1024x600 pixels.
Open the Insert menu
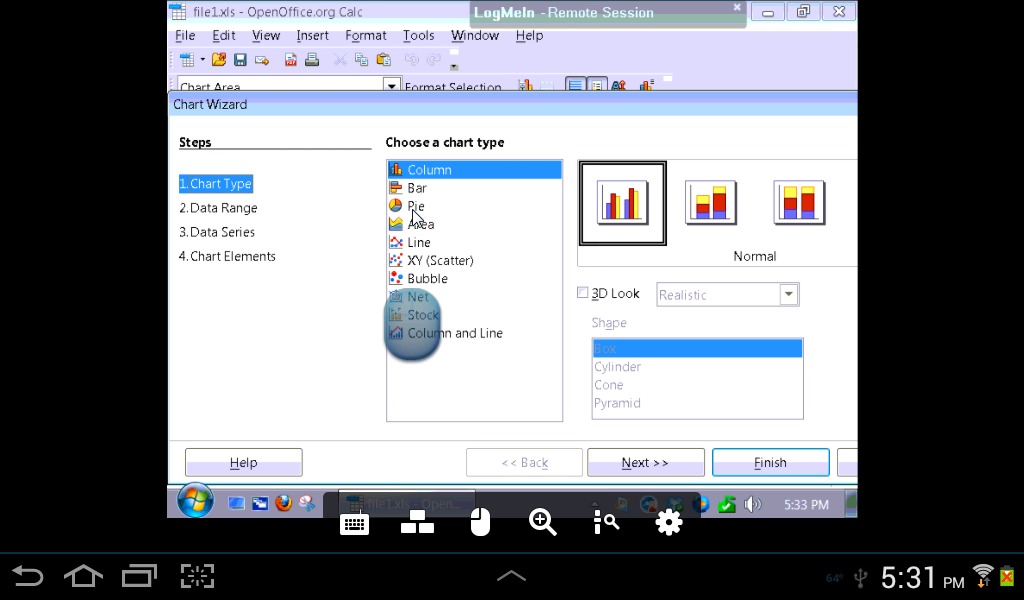tap(312, 35)
